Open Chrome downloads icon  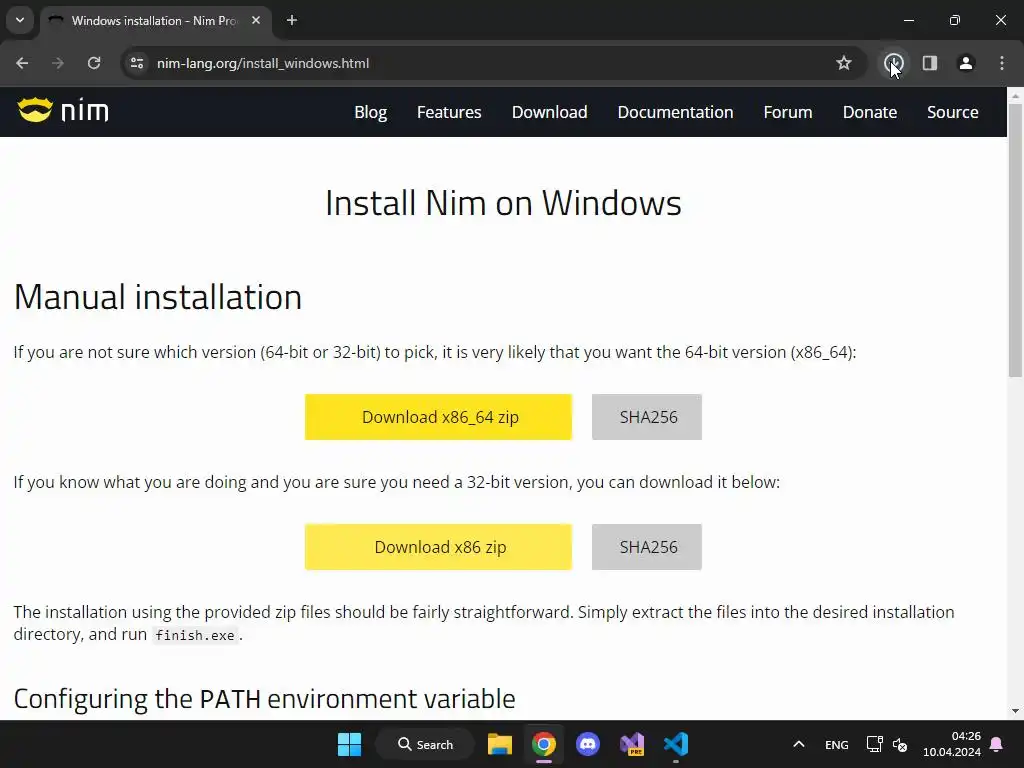893,63
